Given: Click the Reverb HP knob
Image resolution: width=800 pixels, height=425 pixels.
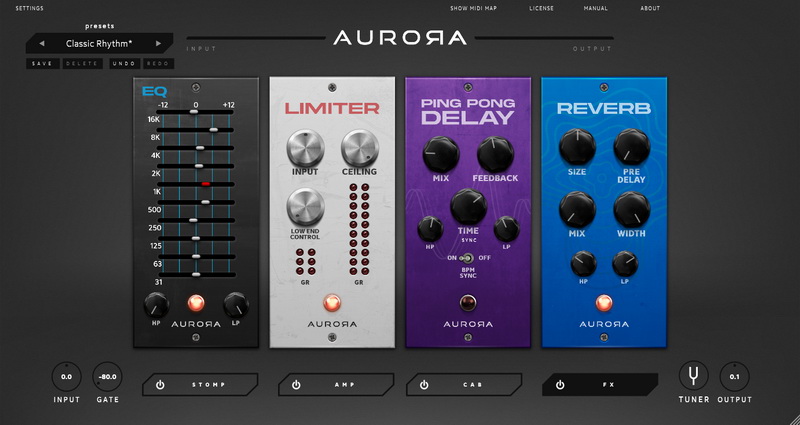Looking at the screenshot, I should pyautogui.click(x=583, y=264).
